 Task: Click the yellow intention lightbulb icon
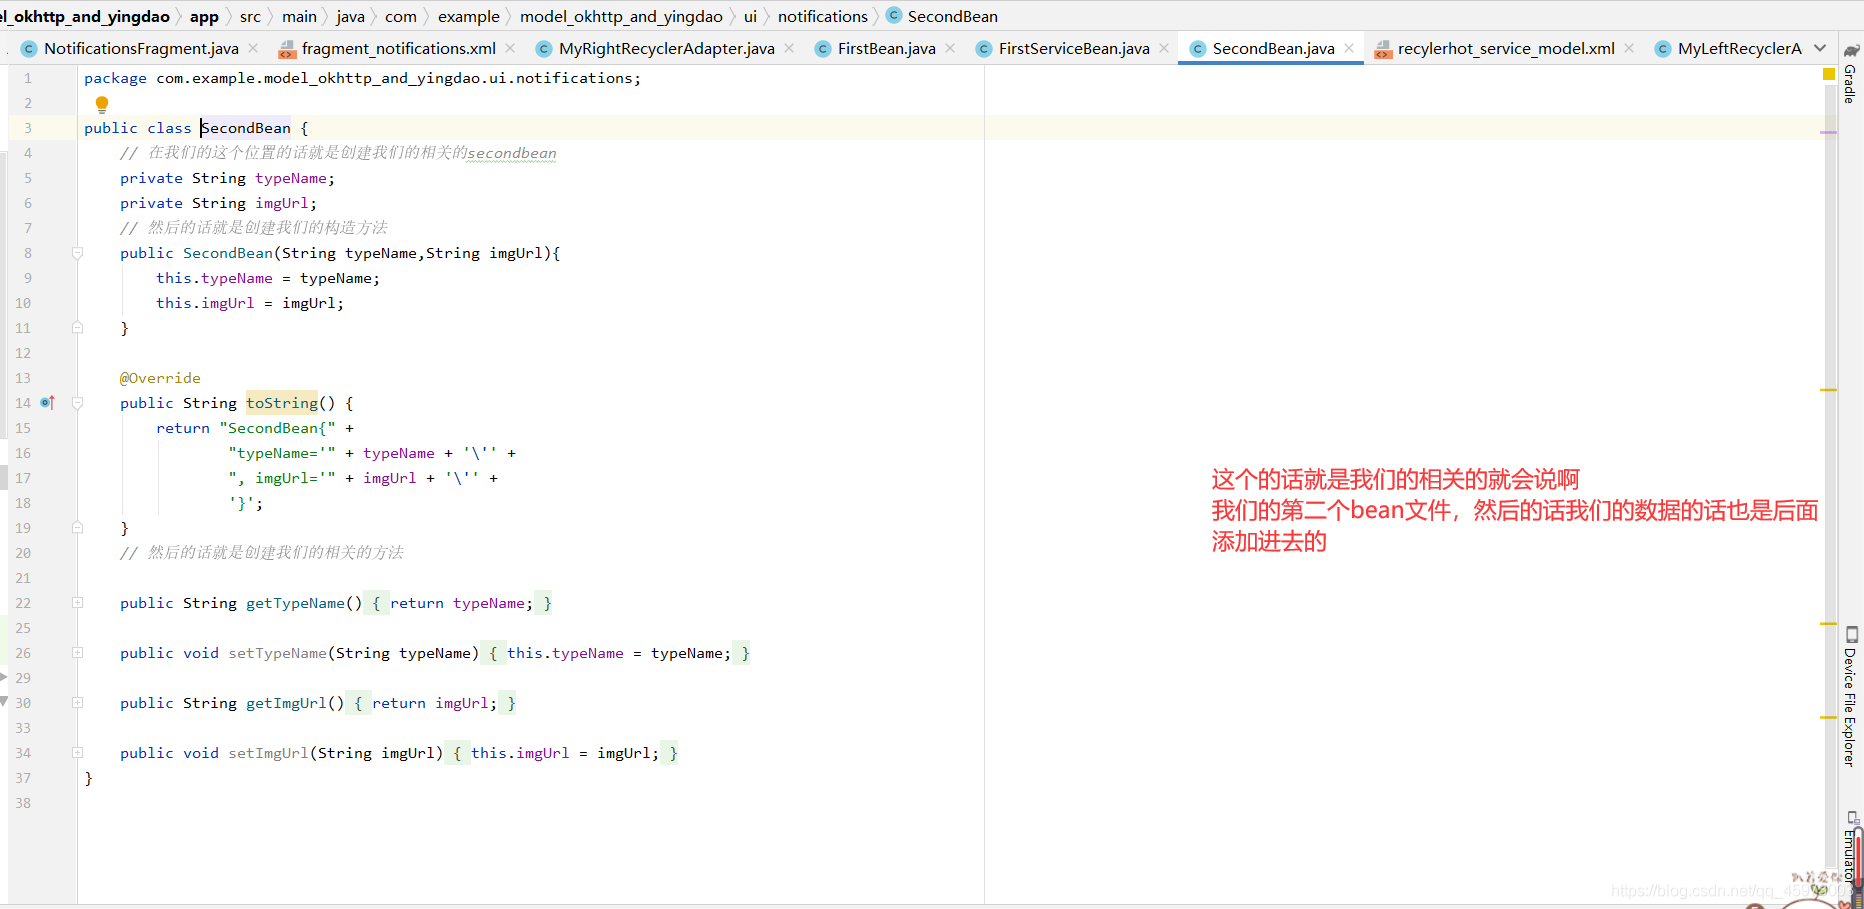(x=102, y=104)
